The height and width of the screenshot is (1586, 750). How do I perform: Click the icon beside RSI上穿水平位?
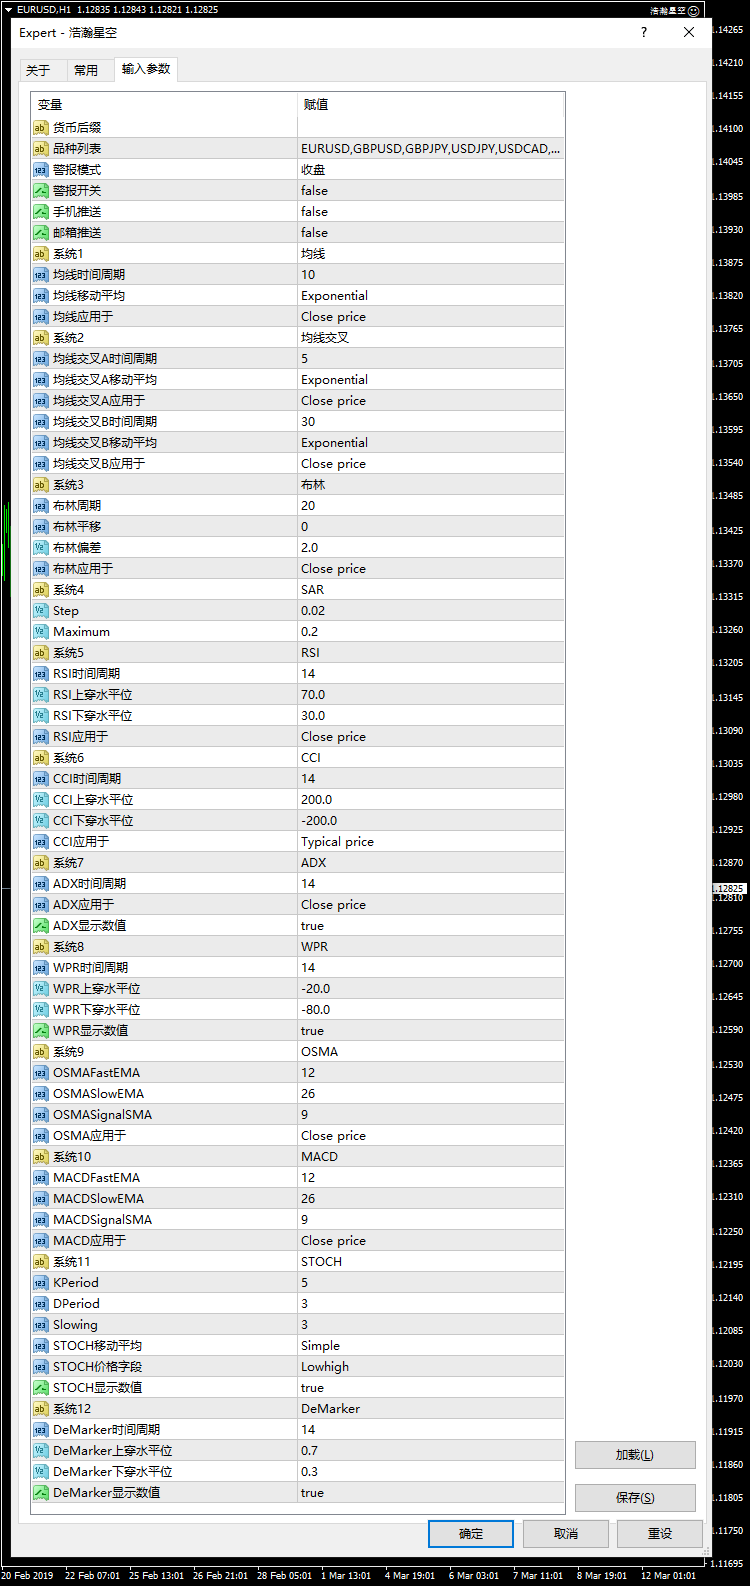click(x=41, y=695)
